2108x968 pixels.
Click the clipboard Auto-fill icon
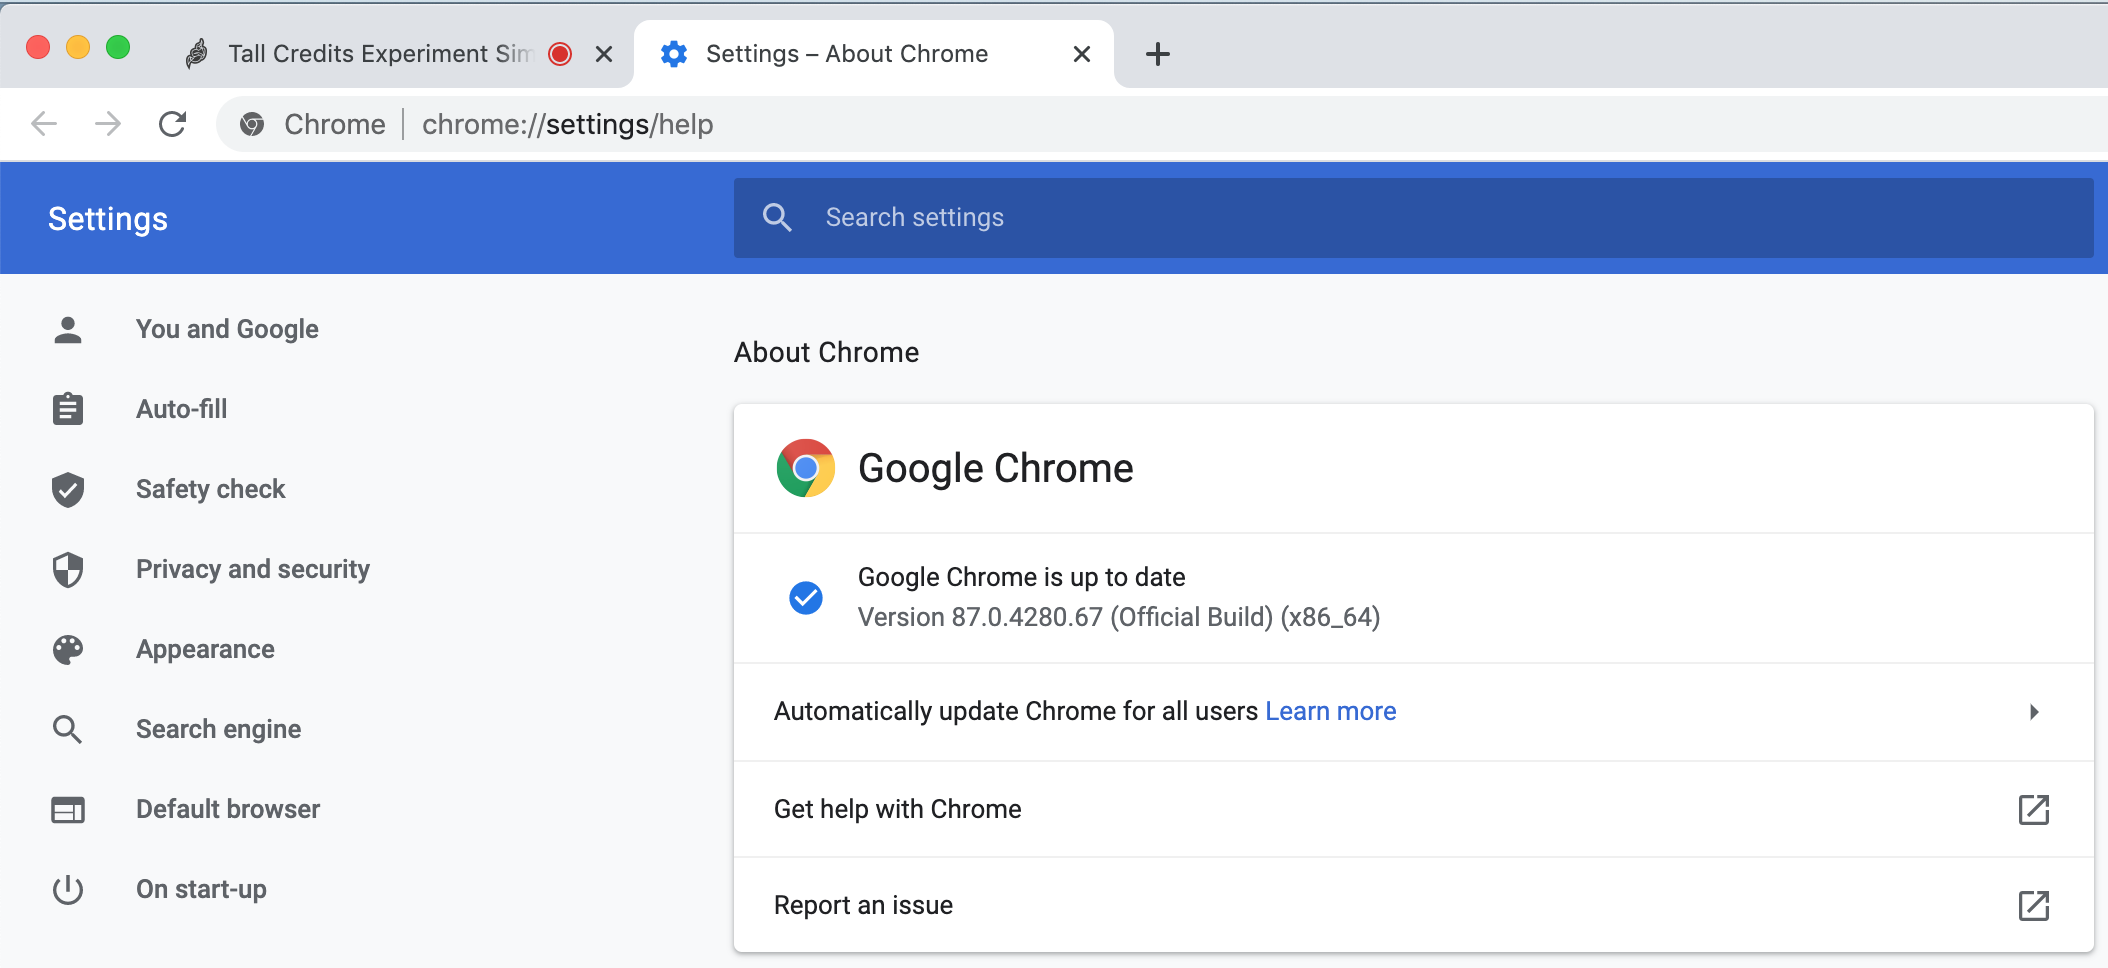[68, 409]
